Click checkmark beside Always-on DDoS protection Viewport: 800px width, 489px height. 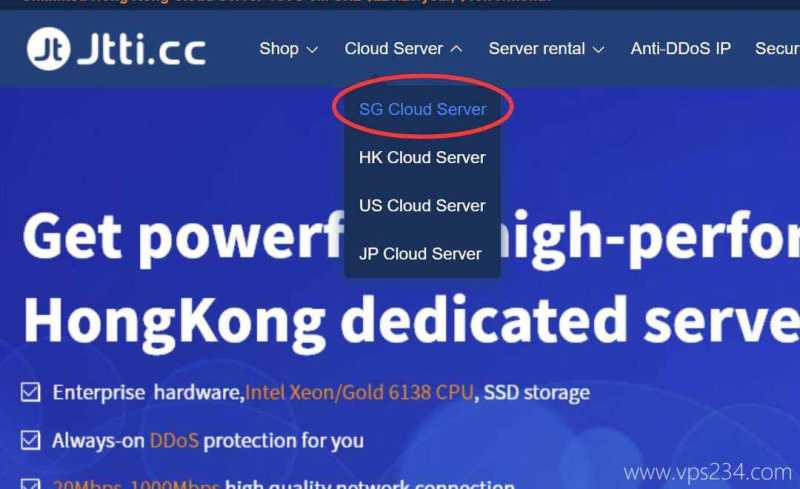pos(31,440)
